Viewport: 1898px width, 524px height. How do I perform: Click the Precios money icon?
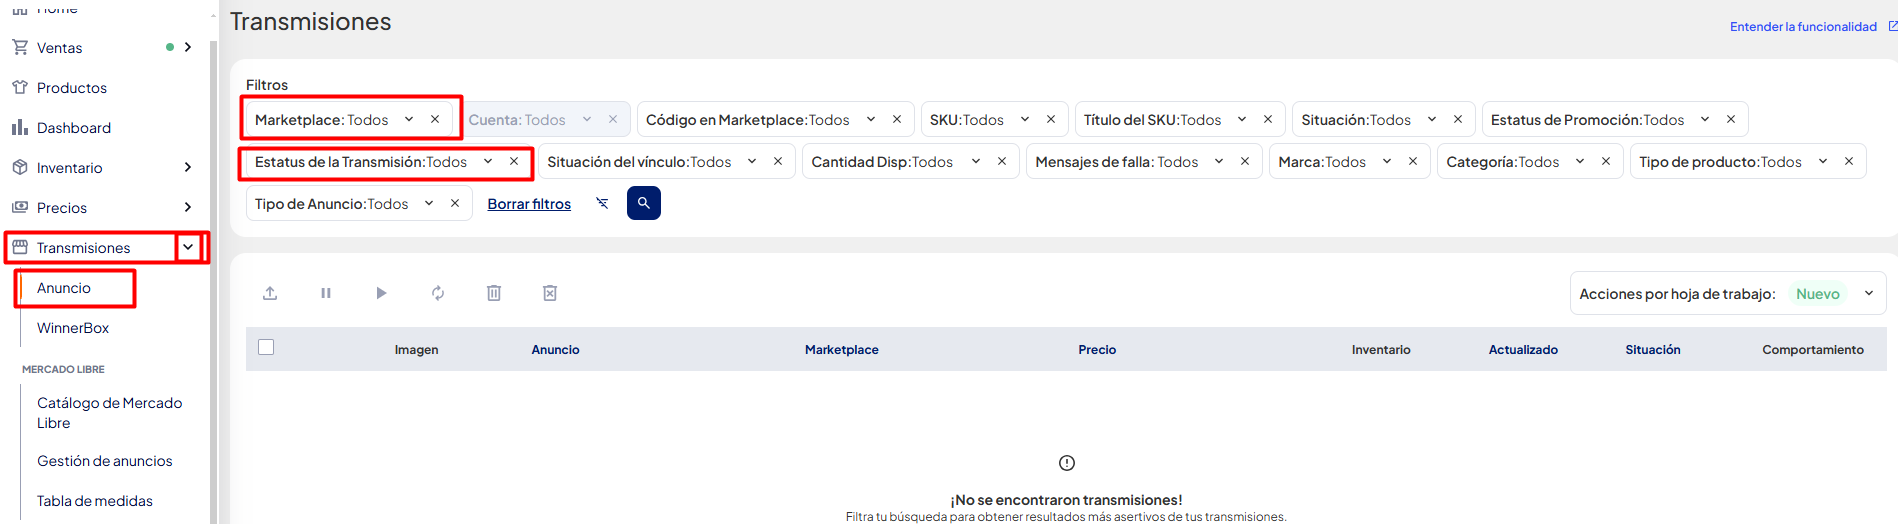[x=20, y=207]
